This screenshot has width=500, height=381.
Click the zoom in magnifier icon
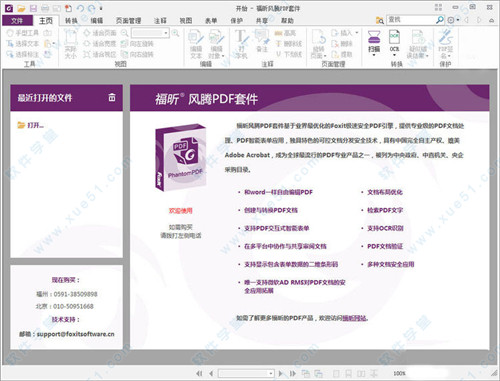tap(175, 33)
